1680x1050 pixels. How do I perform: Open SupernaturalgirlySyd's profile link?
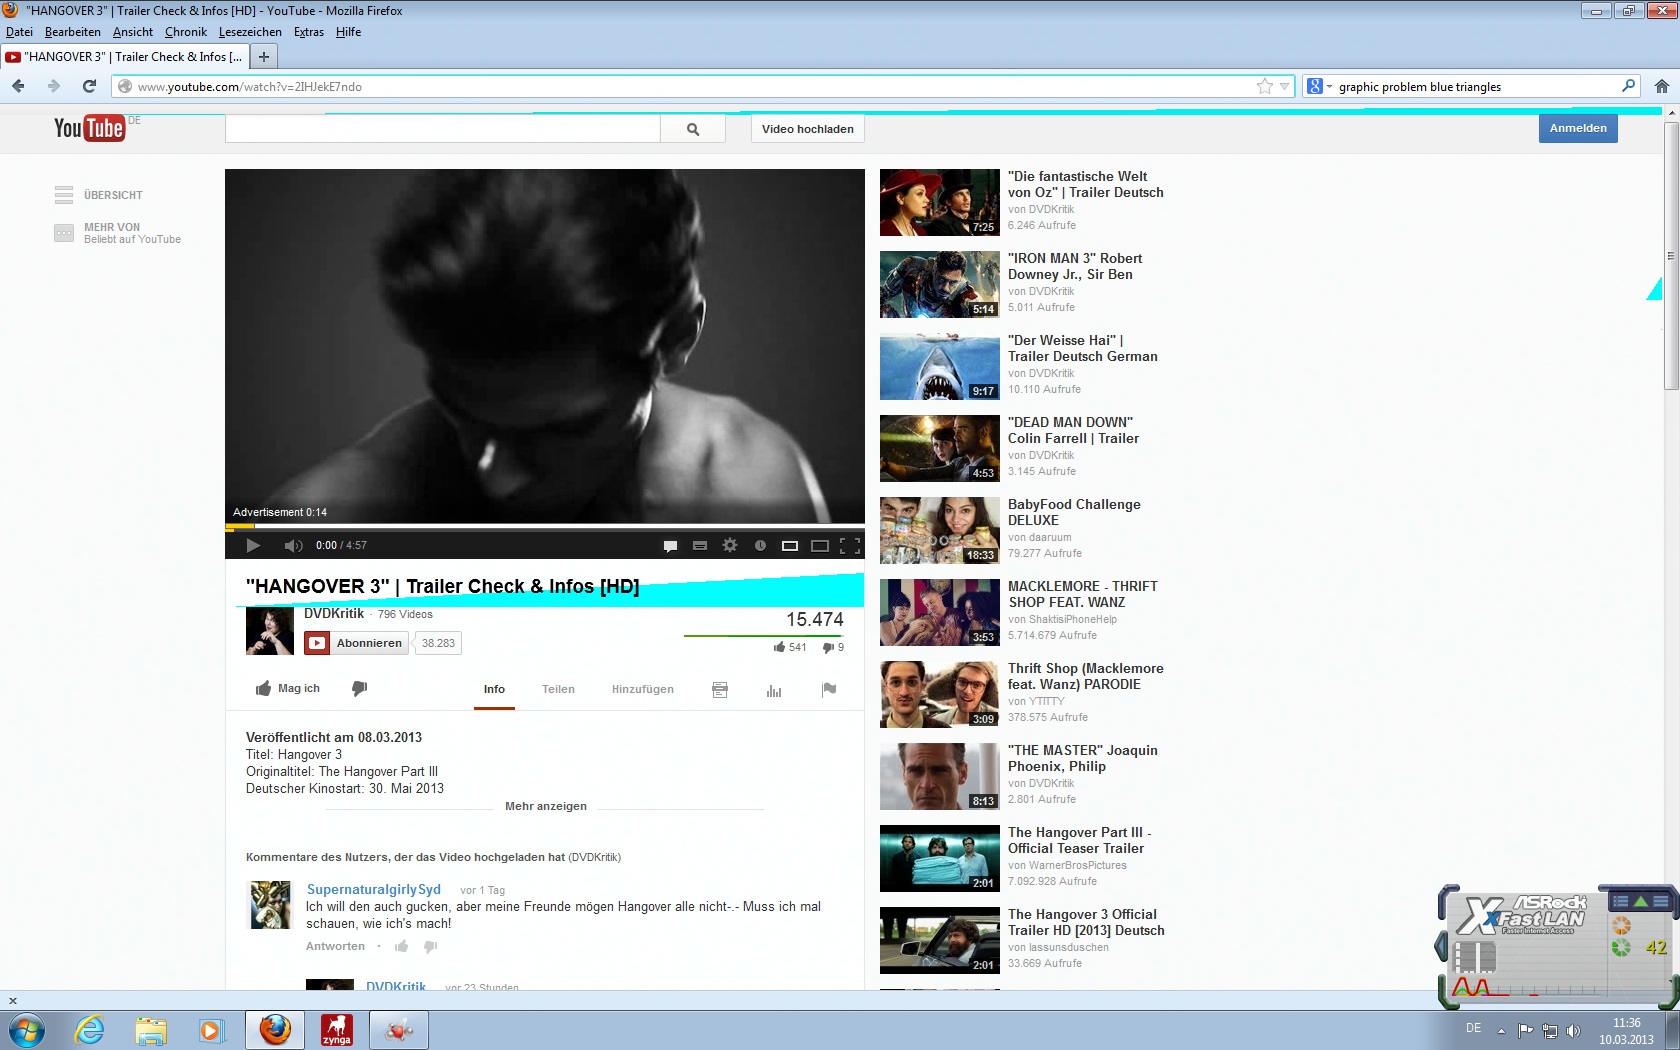tap(374, 889)
